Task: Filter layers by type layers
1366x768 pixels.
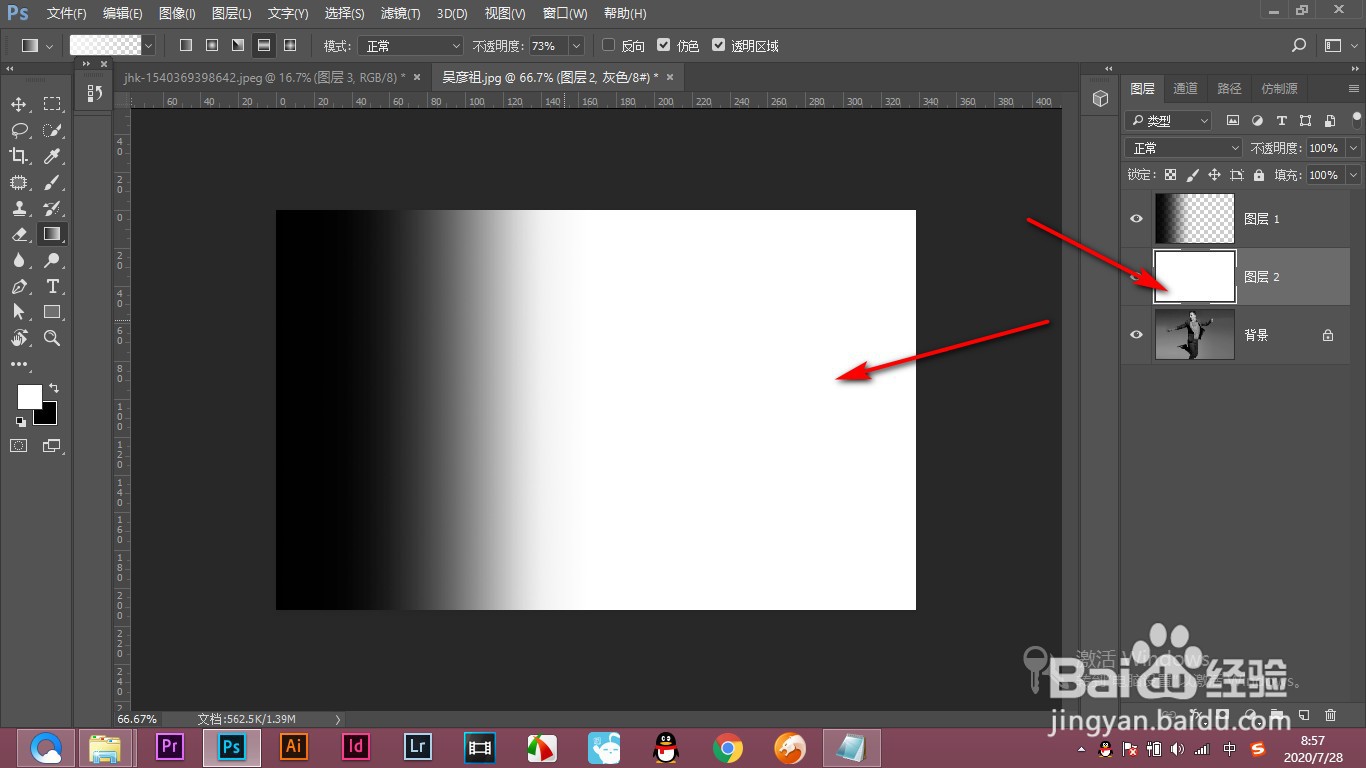Action: [1281, 120]
